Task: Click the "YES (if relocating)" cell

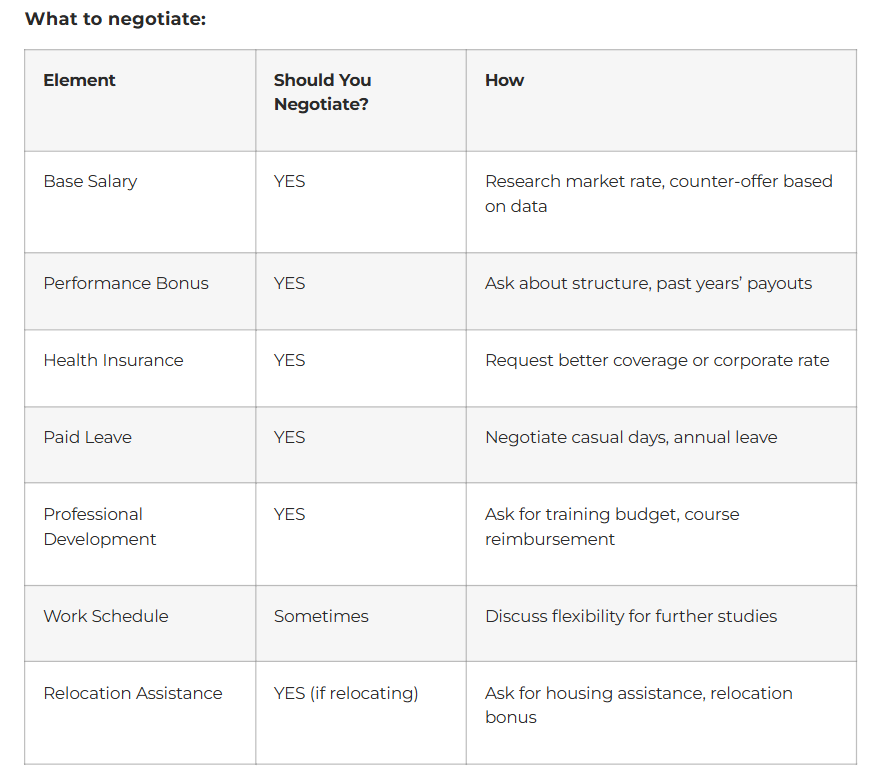Action: (x=346, y=693)
